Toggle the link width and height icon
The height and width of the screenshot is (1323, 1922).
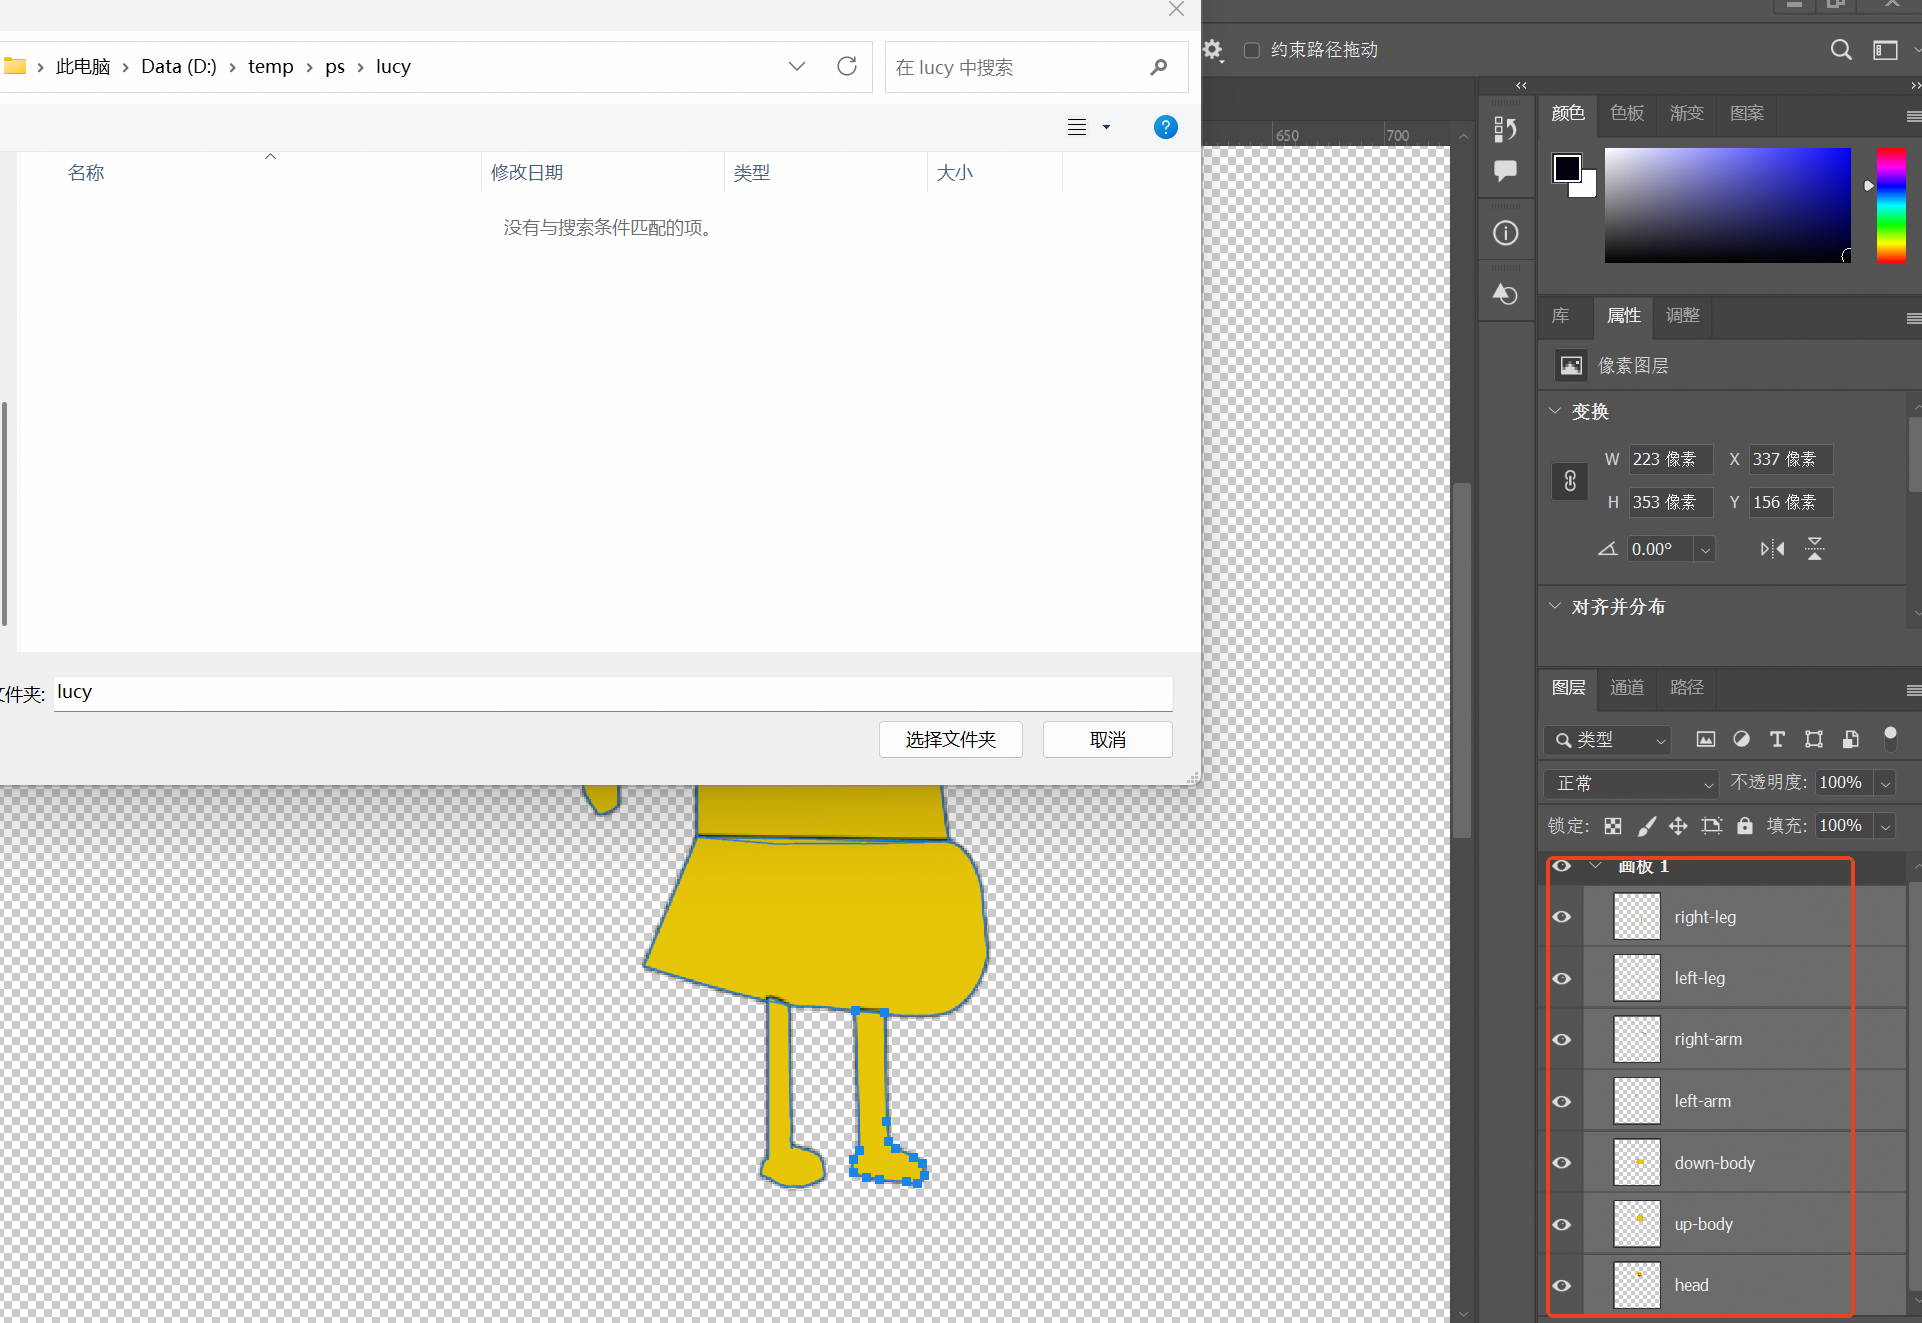pos(1570,481)
